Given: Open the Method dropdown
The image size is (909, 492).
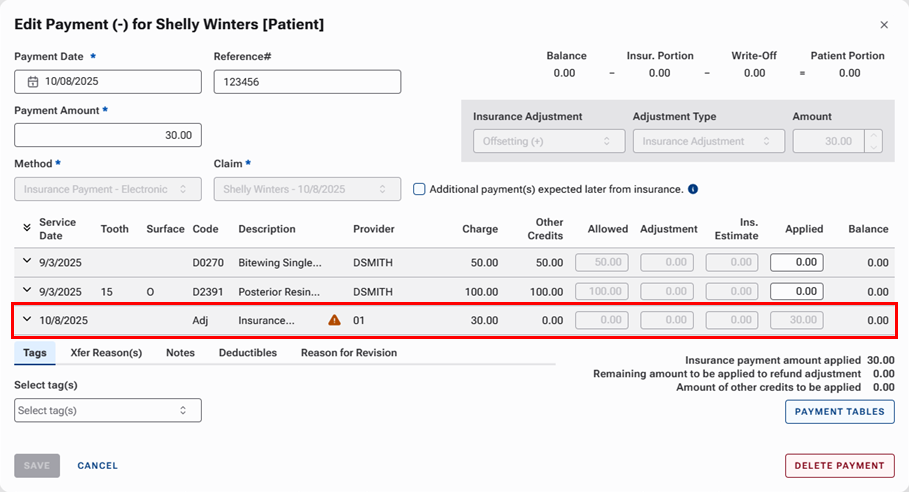Looking at the screenshot, I should tap(108, 189).
